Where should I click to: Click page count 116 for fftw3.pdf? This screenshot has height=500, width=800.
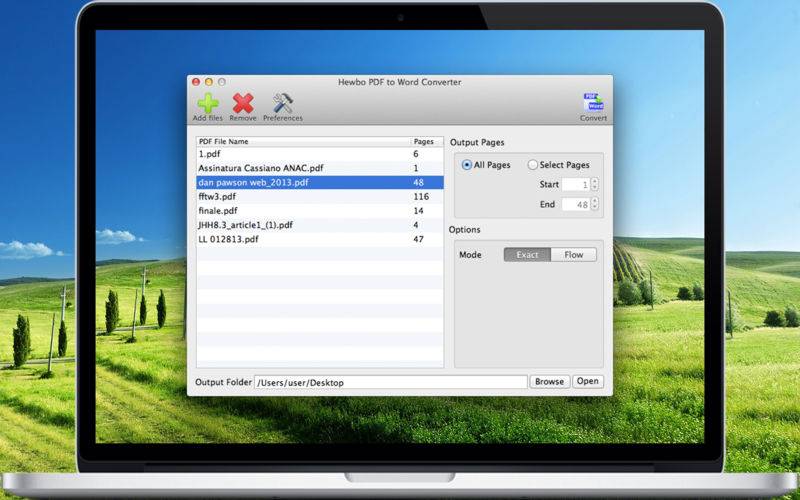421,197
